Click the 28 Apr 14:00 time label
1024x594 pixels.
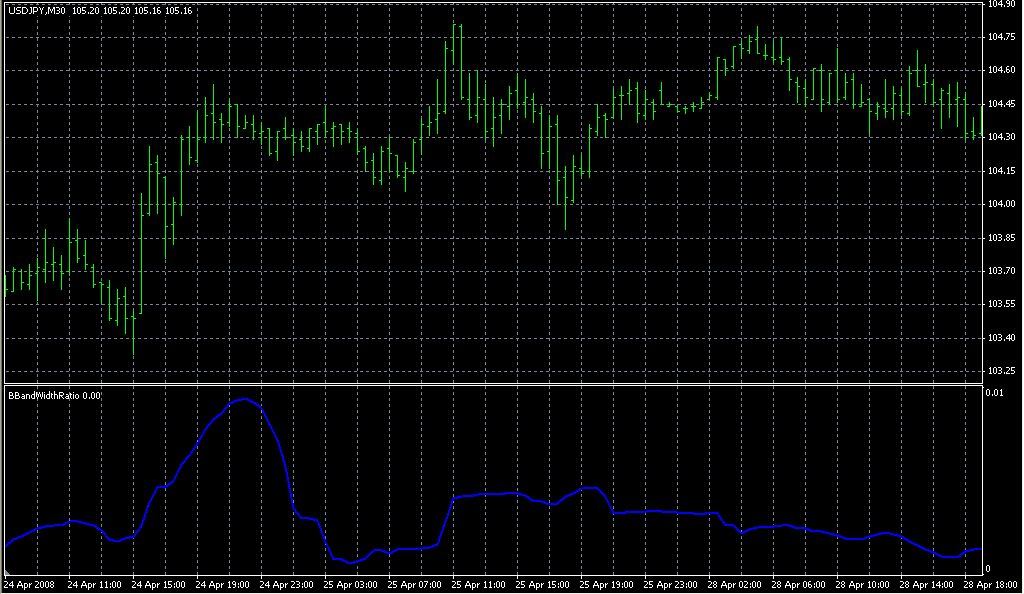click(926, 585)
